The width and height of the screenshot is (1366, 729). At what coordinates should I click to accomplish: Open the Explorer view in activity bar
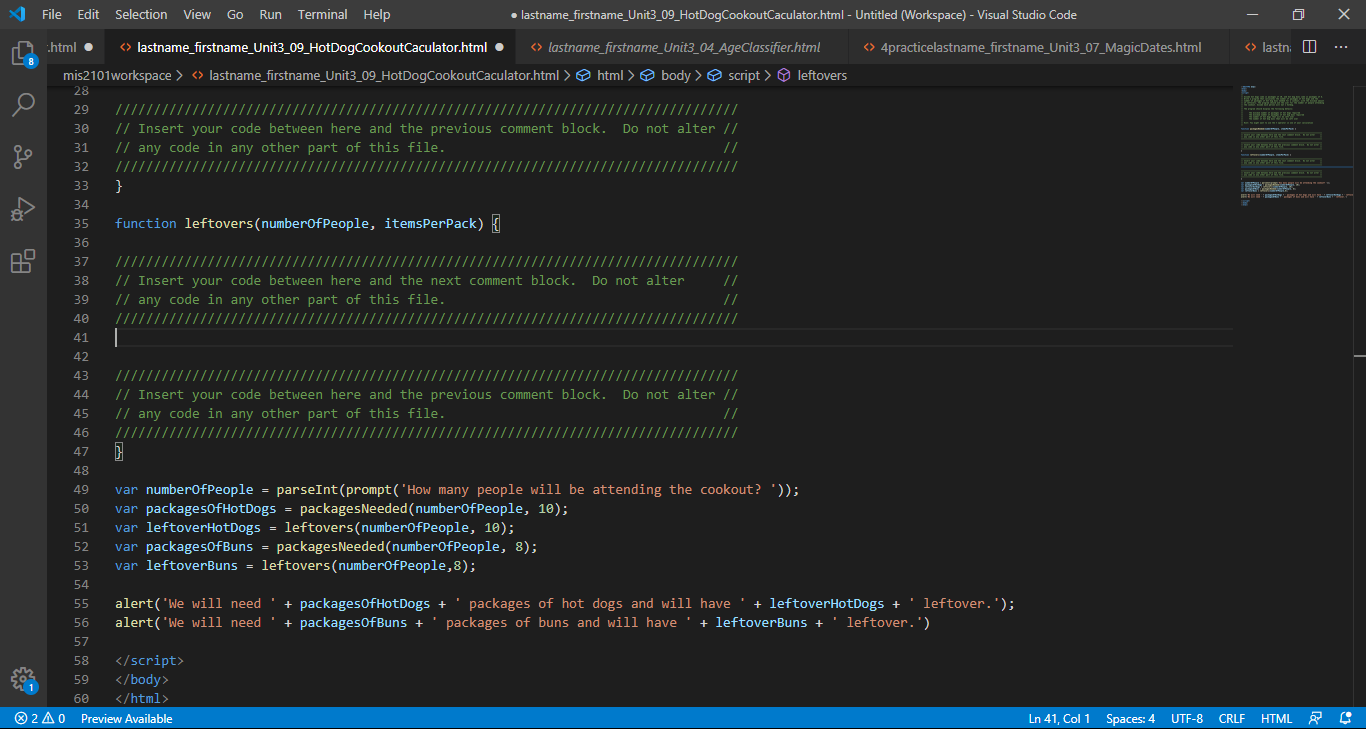23,53
